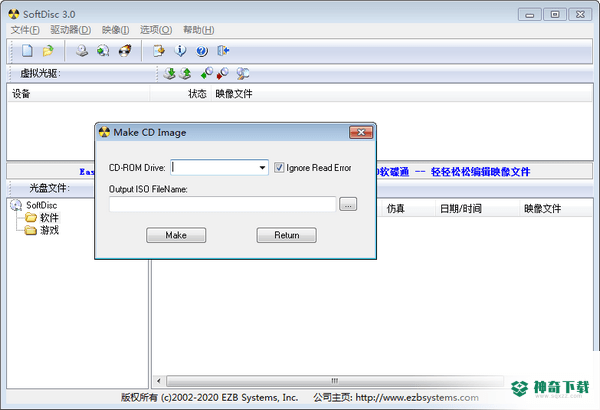Viewport: 600px width, 410px height.
Task: Click the document with orange arrow icon
Action: click(x=158, y=51)
